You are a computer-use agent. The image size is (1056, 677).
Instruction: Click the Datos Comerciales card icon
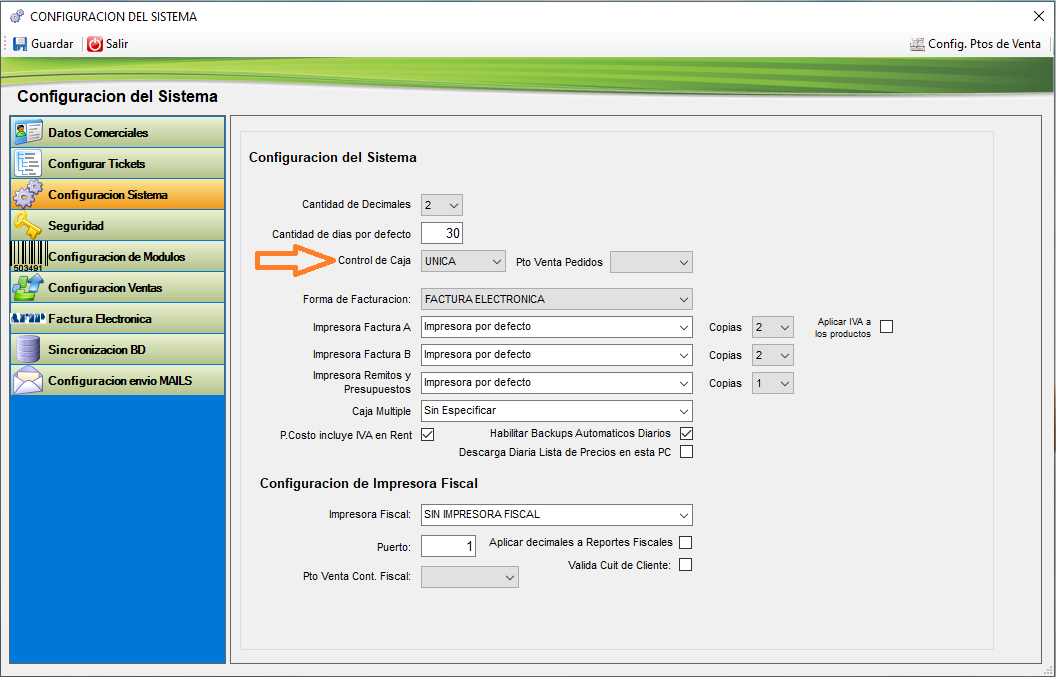(28, 133)
